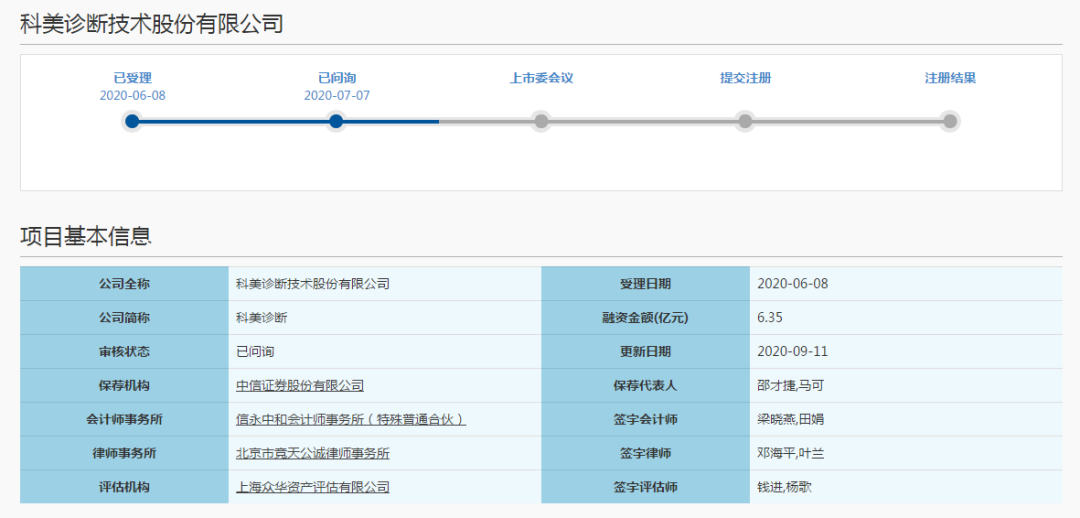Screen dimensions: 1080x518
Task: Click the 6.35 financing amount value
Action: point(769,318)
